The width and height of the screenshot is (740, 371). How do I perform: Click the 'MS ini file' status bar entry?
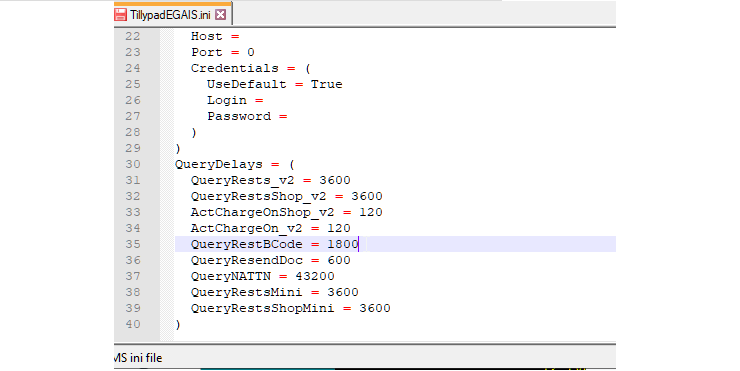click(x=138, y=358)
